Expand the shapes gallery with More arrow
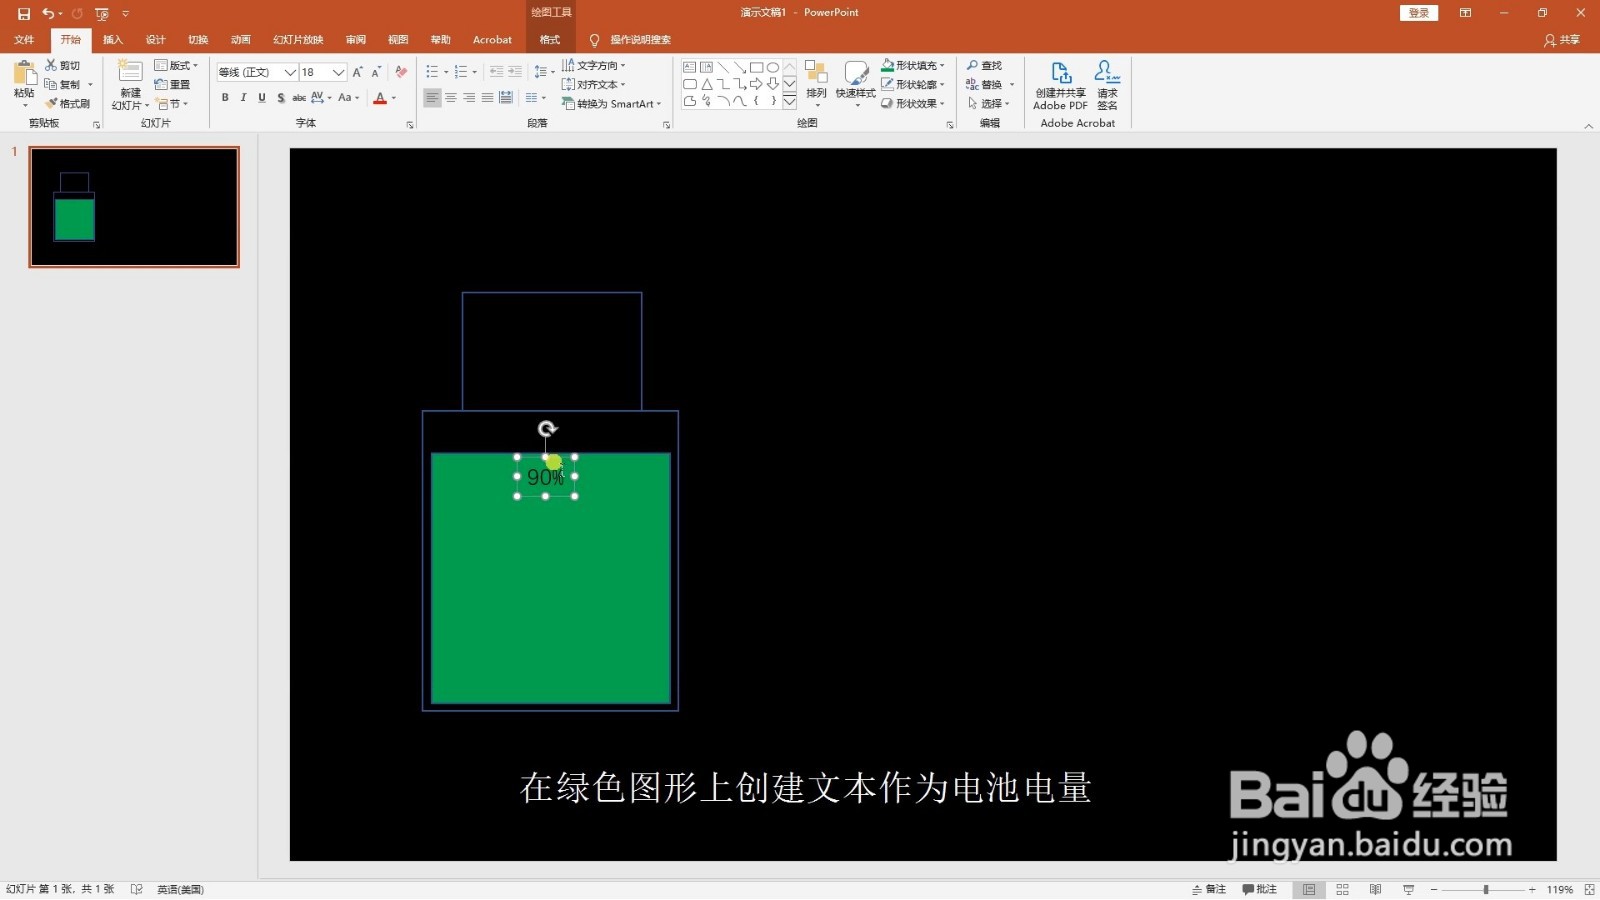1600x900 pixels. click(789, 101)
